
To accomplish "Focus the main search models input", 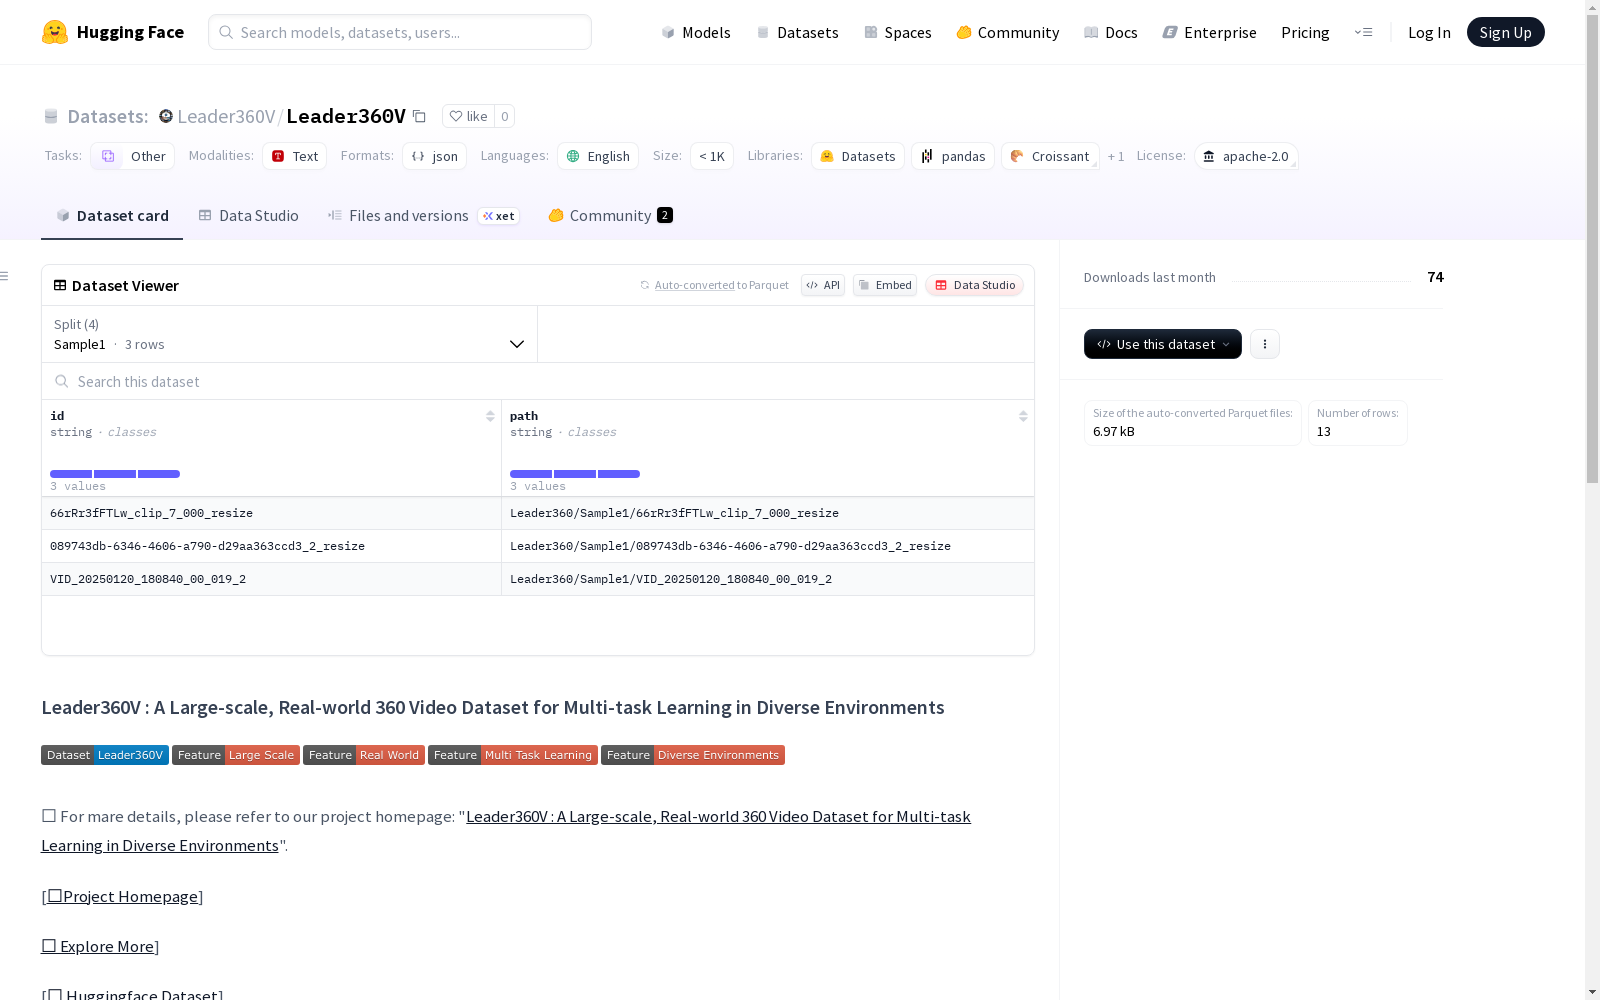I will click(x=400, y=32).
